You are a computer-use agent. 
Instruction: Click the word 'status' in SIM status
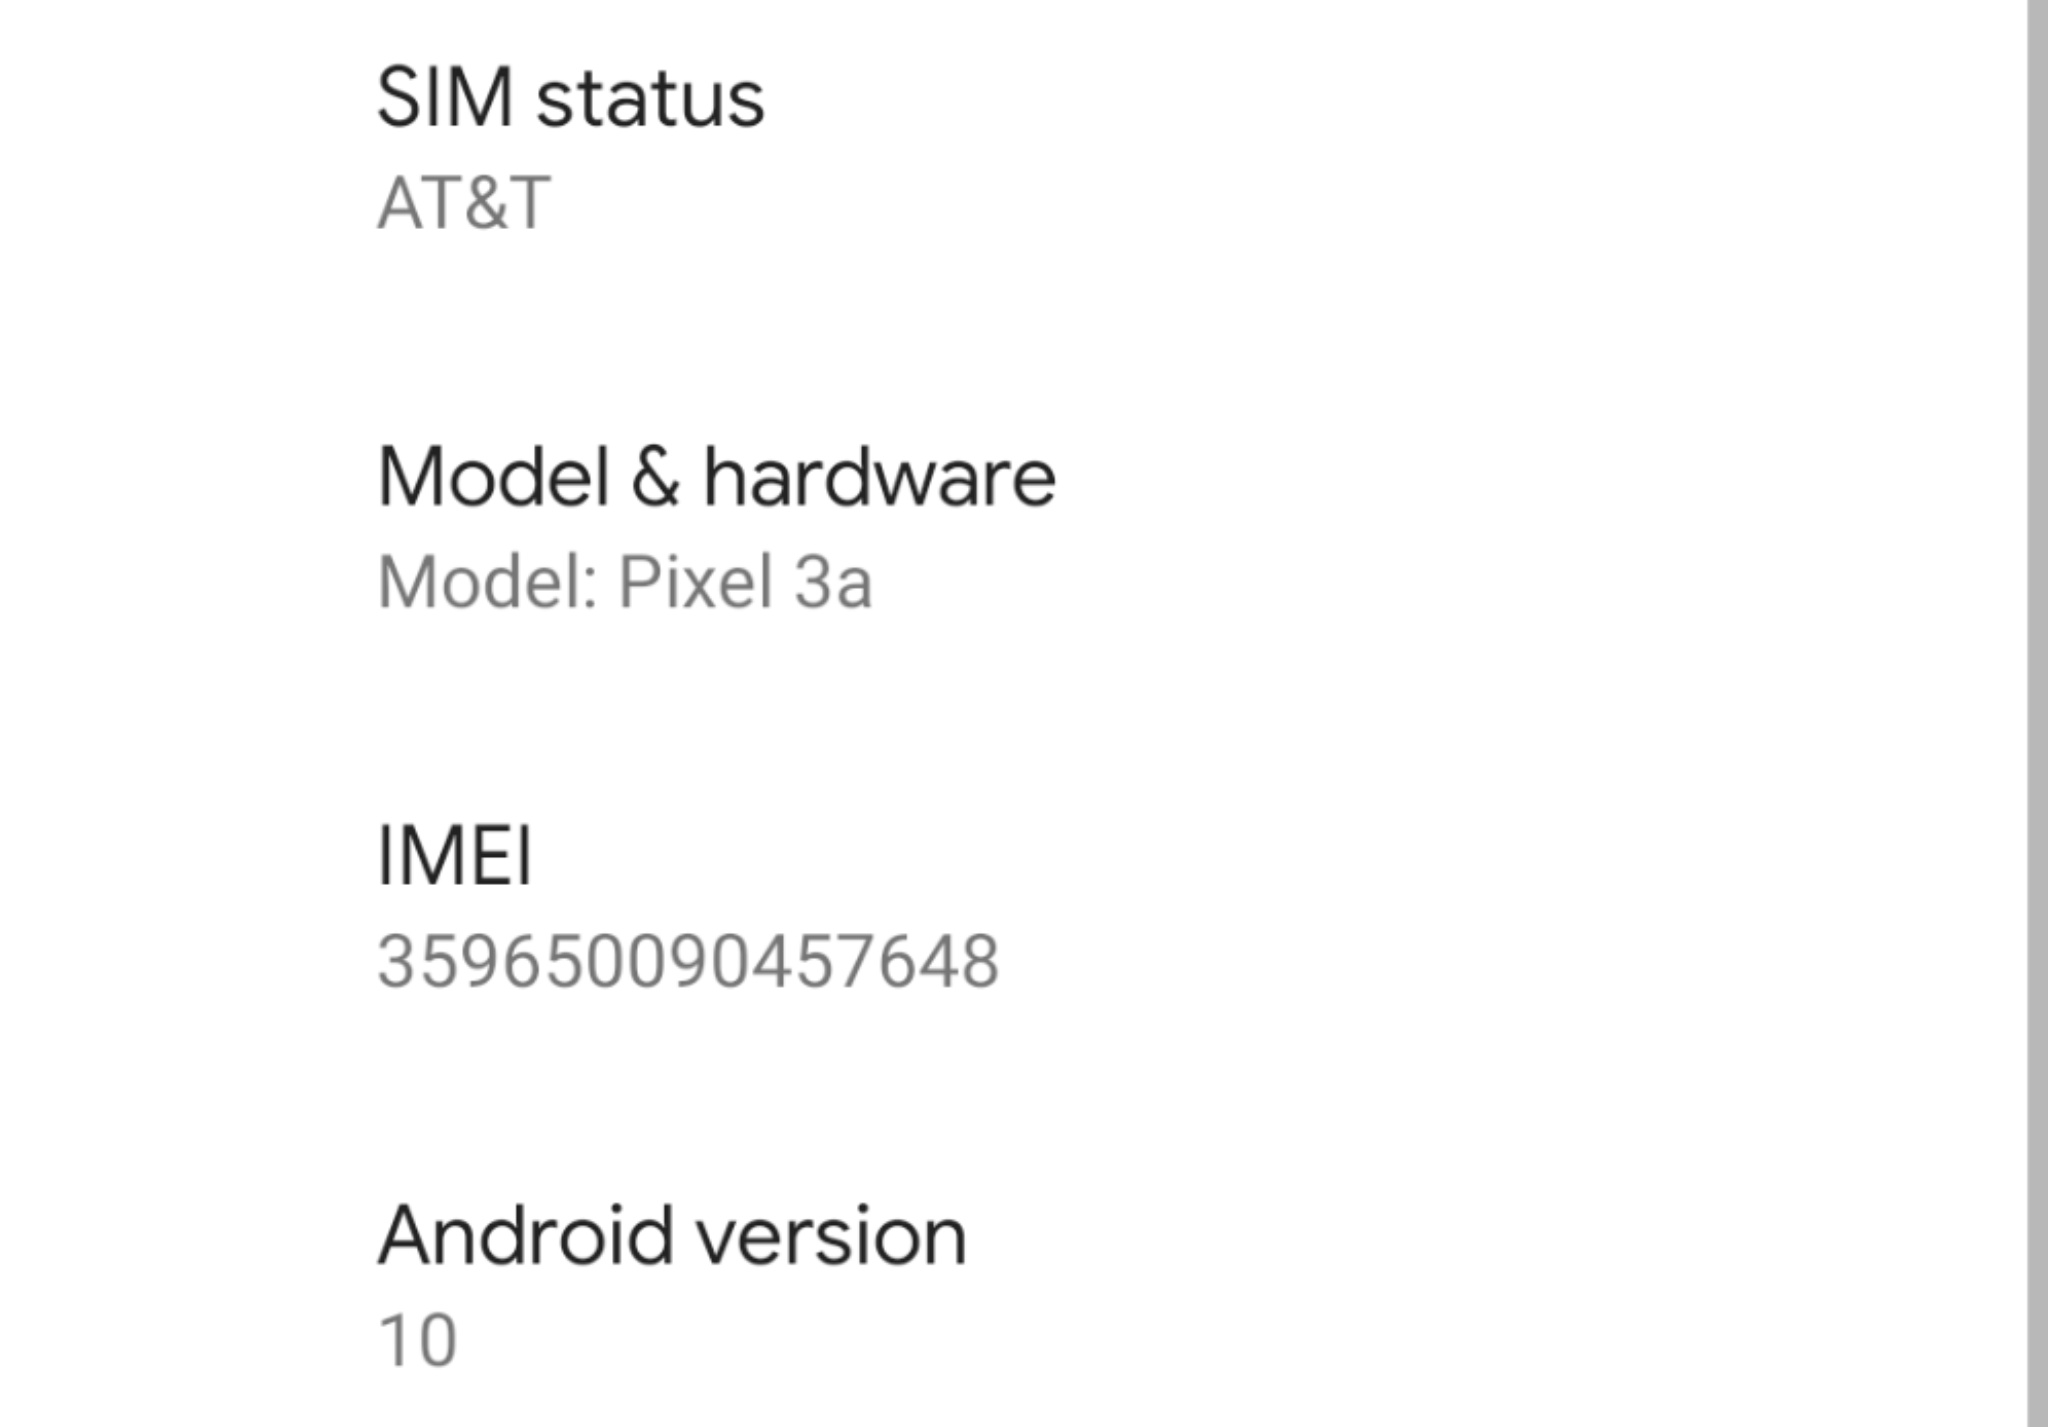click(x=650, y=99)
